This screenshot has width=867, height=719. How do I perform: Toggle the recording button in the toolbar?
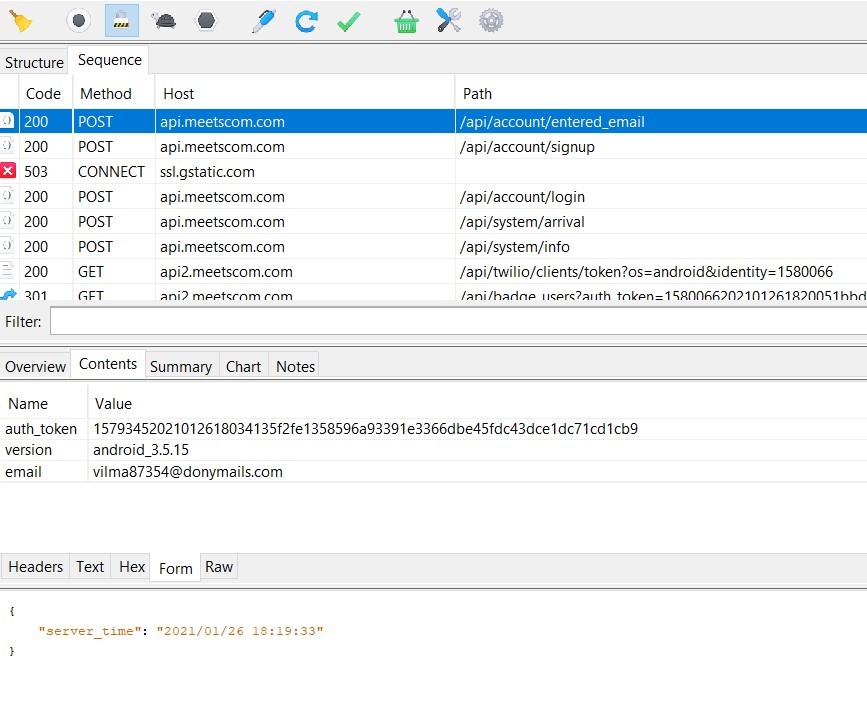(79, 21)
